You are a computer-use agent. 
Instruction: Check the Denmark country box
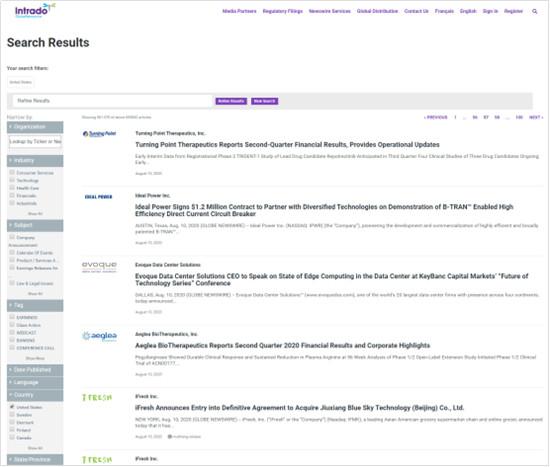coord(12,422)
